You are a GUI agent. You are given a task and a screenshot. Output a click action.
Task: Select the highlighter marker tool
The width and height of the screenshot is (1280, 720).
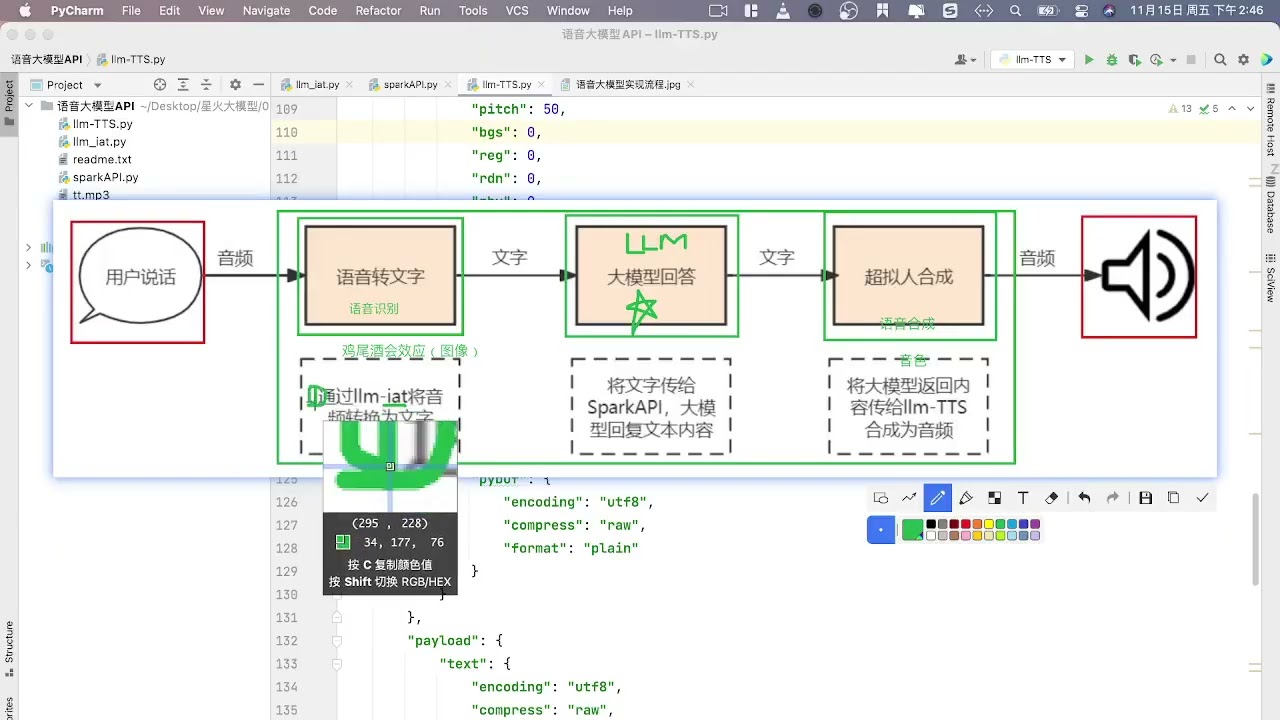click(966, 498)
